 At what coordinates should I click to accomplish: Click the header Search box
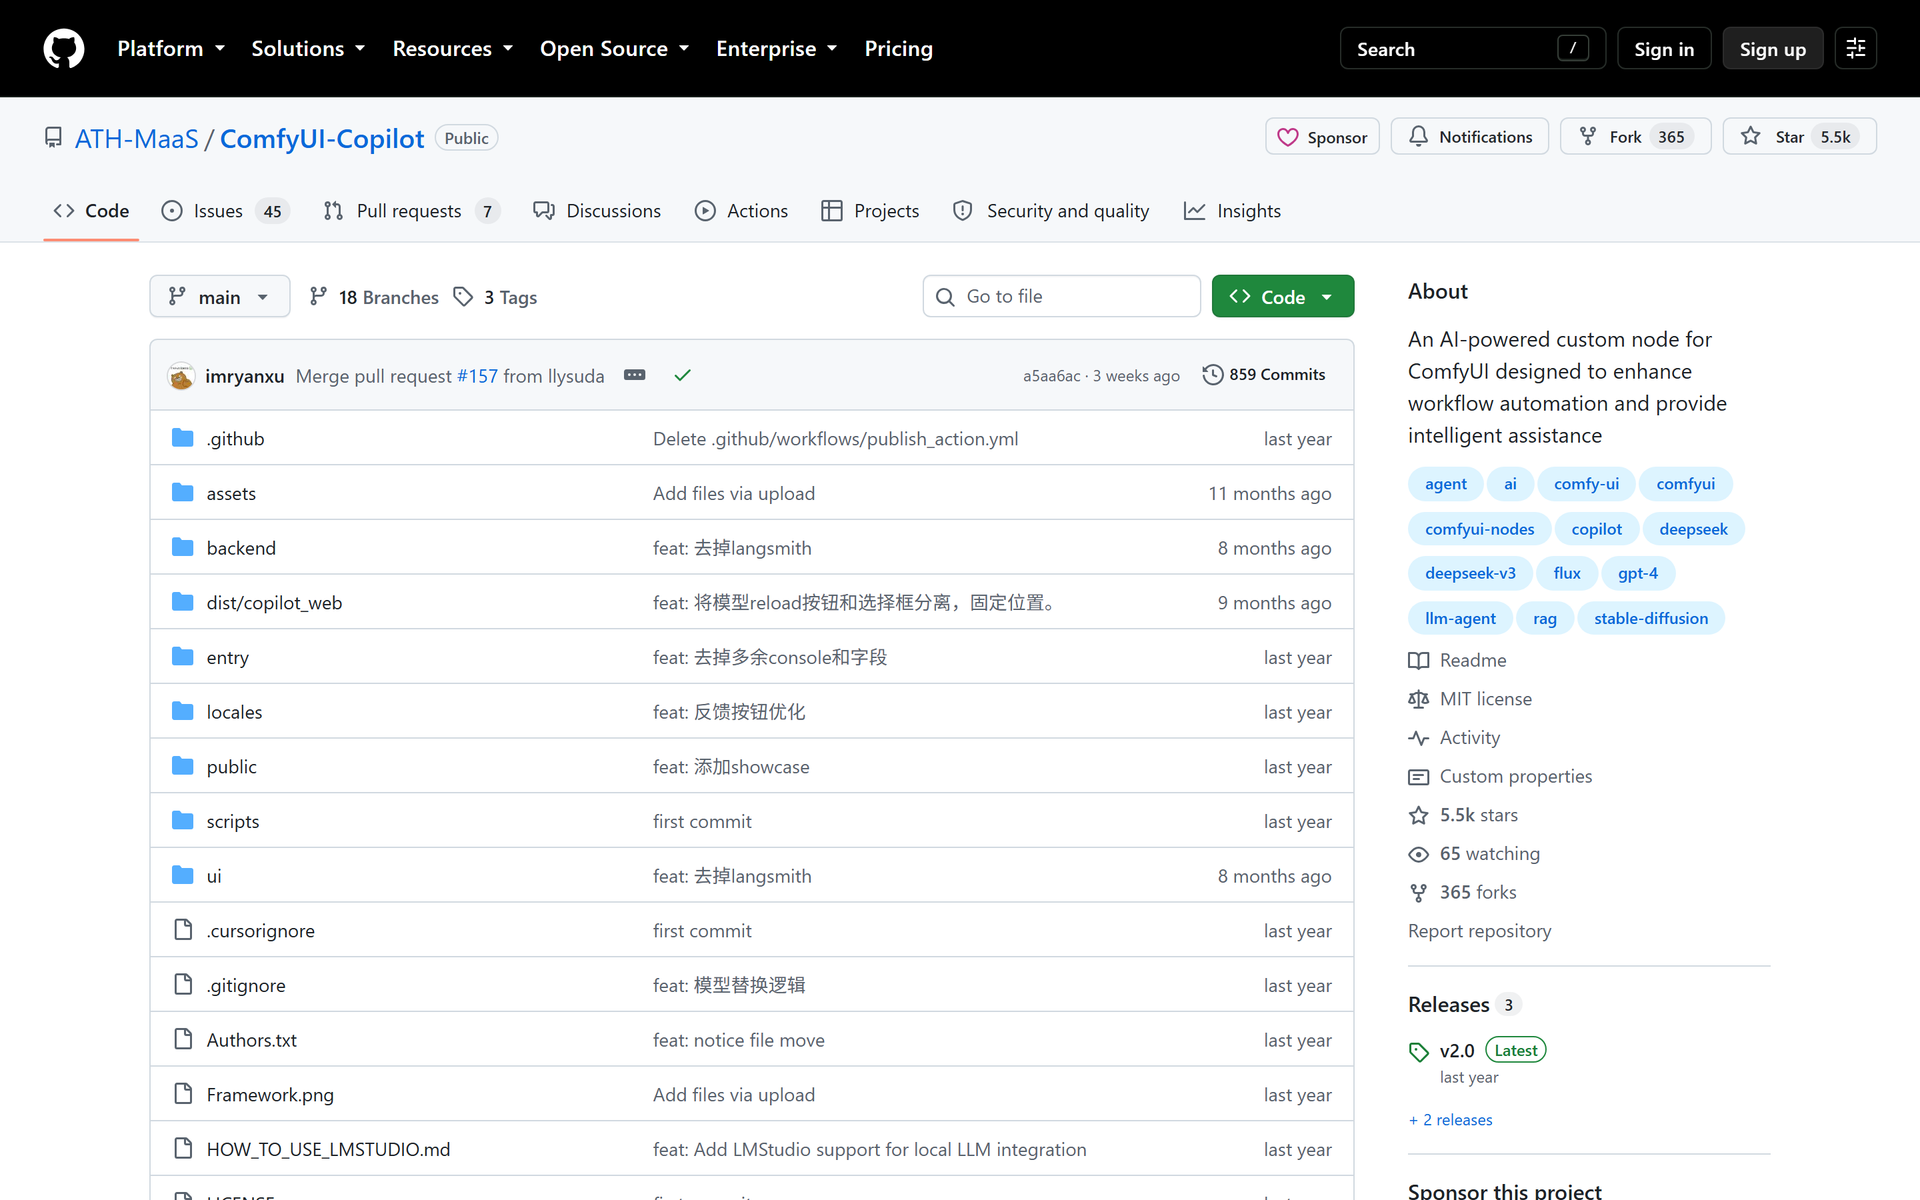pos(1472,48)
